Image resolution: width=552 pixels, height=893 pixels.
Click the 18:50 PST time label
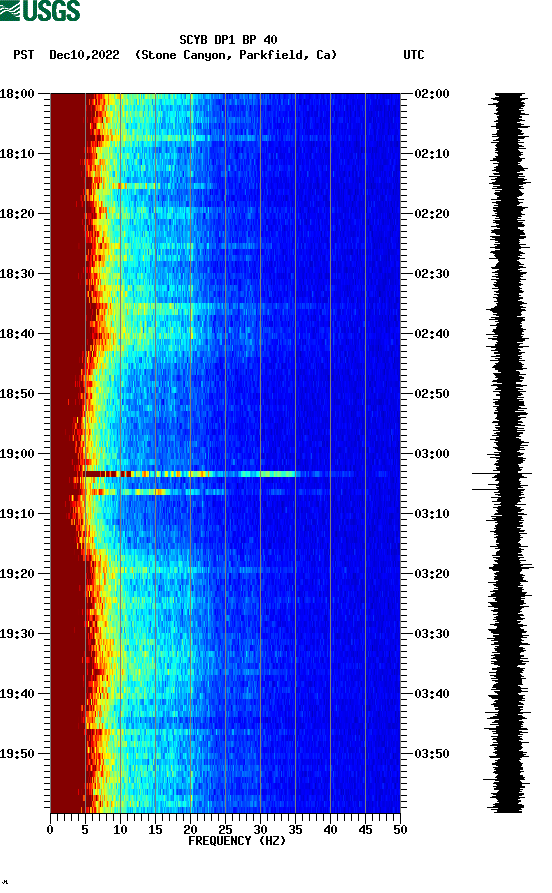pos(17,394)
